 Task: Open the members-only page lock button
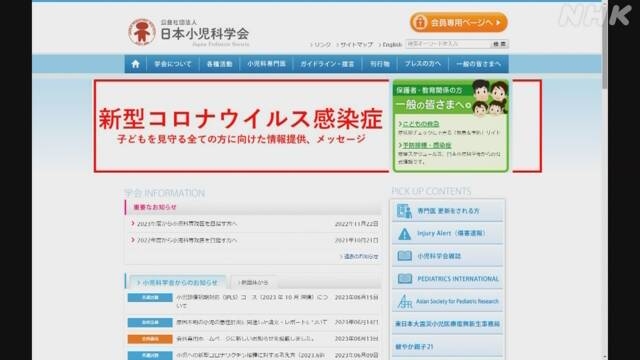459,22
